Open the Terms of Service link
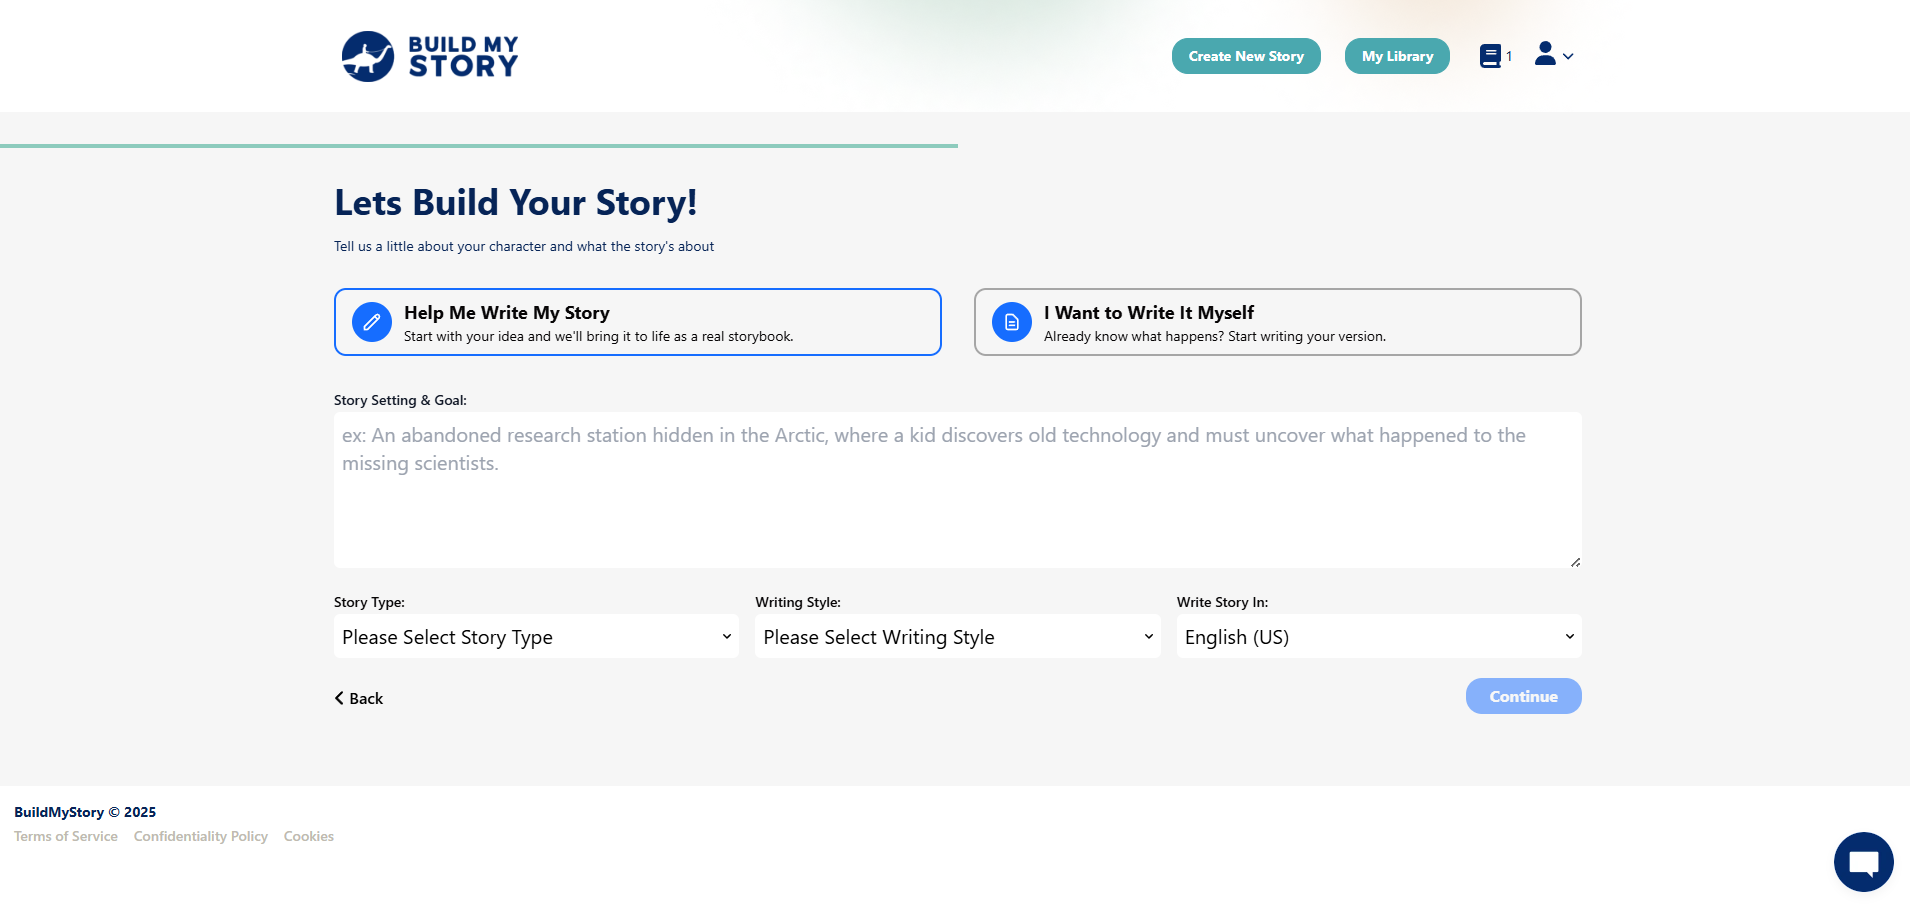This screenshot has width=1910, height=907. [x=66, y=836]
